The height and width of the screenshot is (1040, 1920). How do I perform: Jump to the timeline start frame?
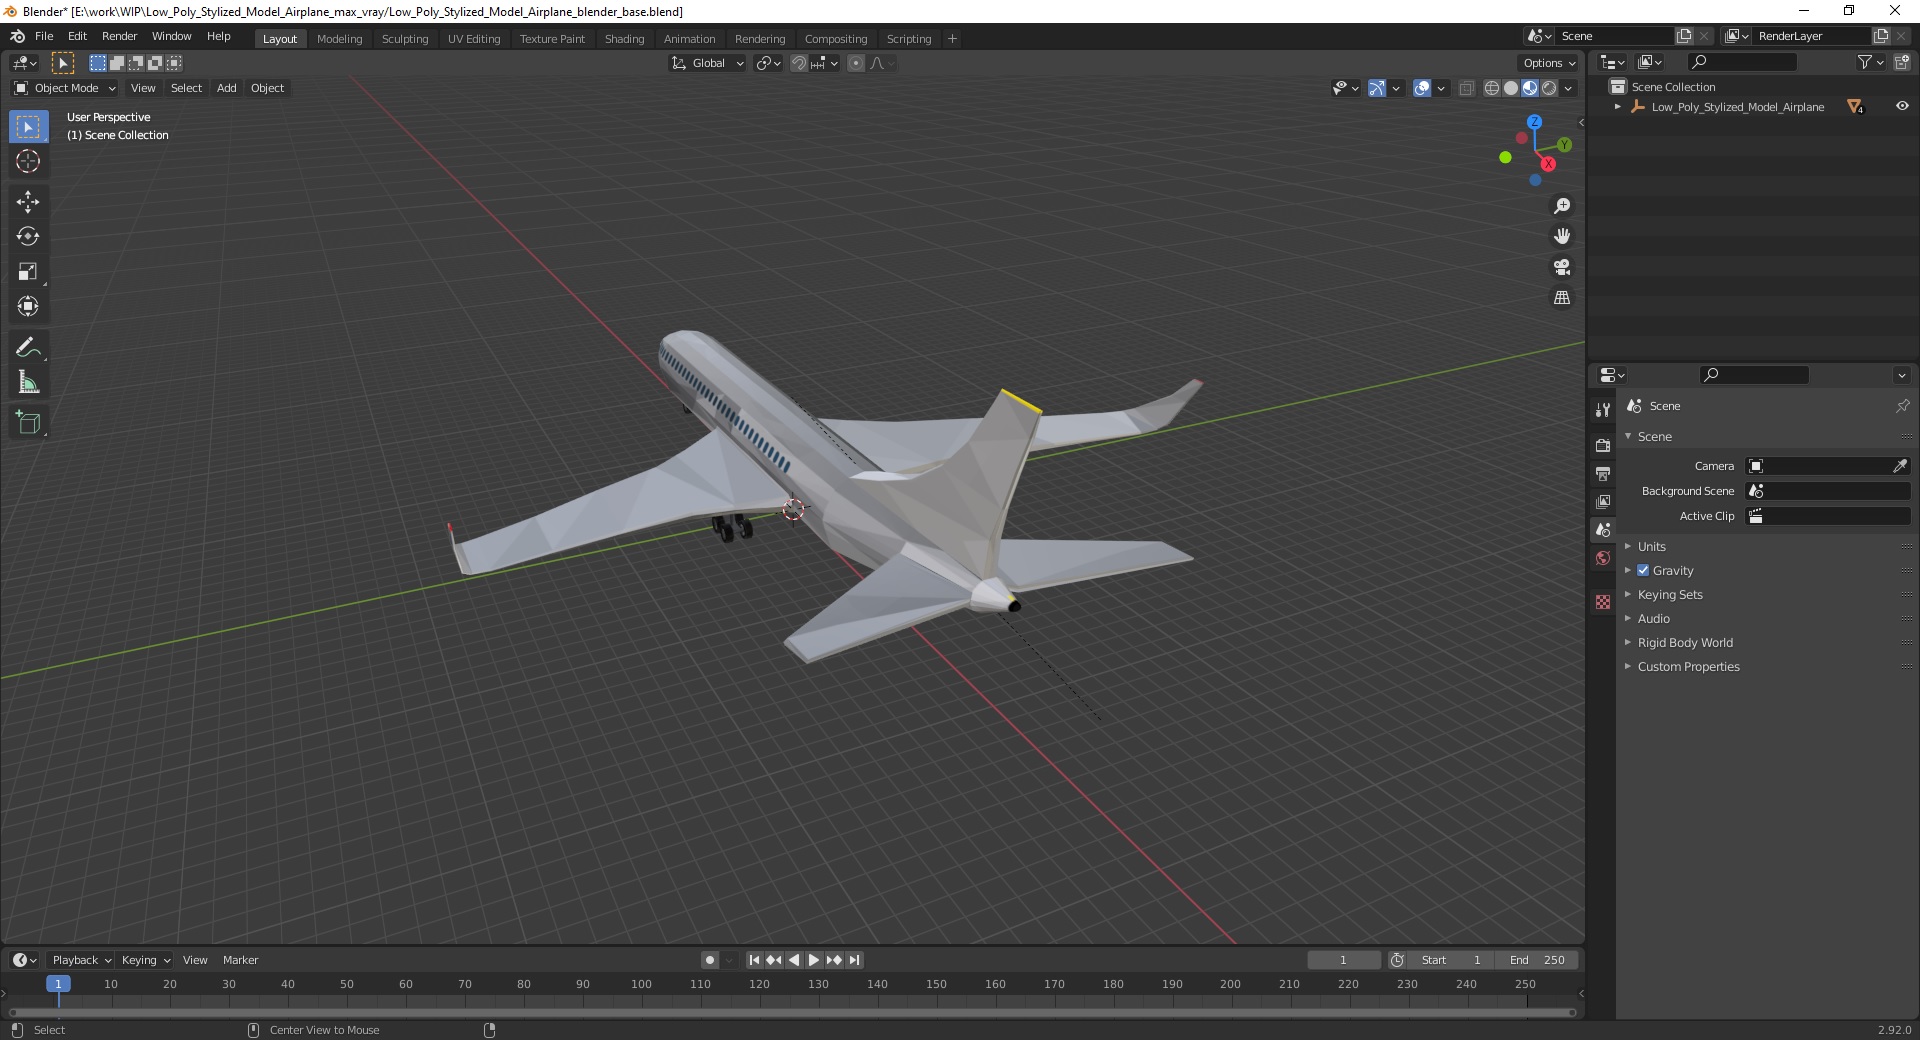(x=754, y=960)
